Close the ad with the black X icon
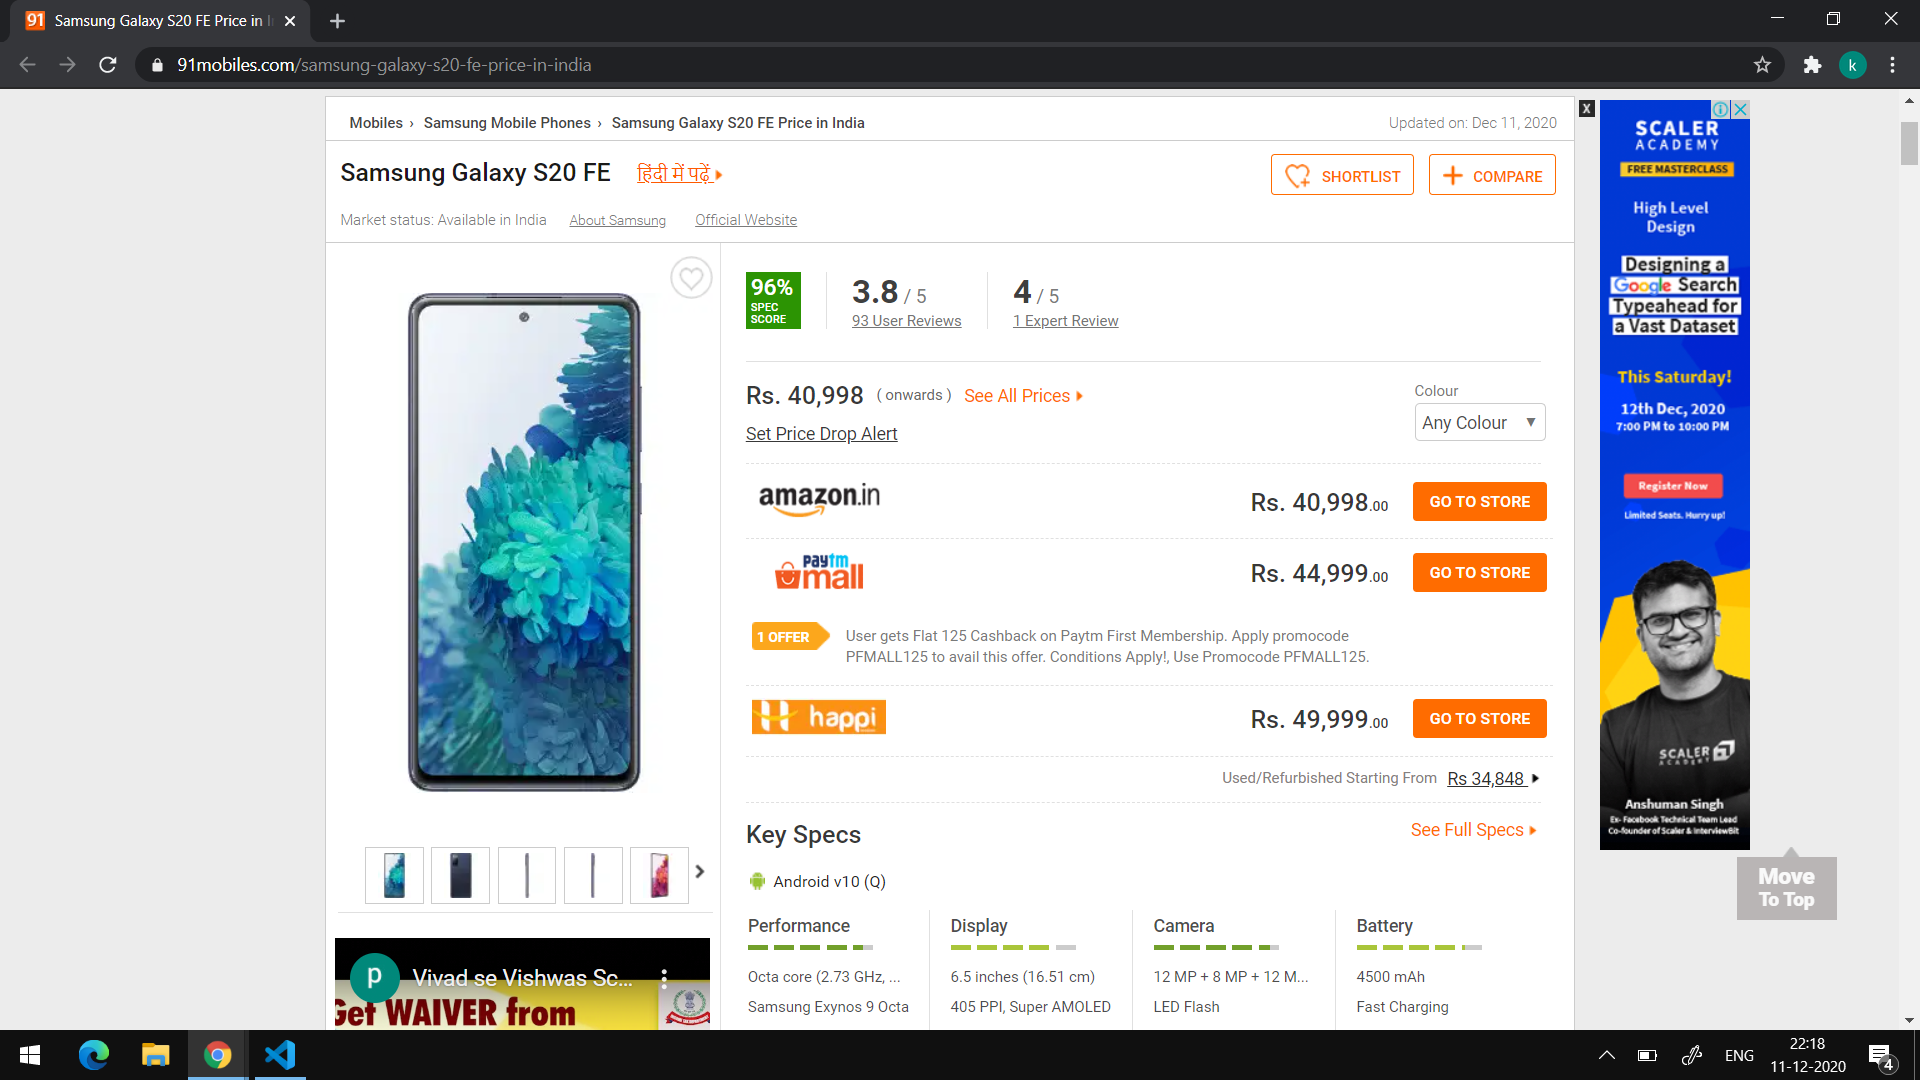 [x=1586, y=108]
